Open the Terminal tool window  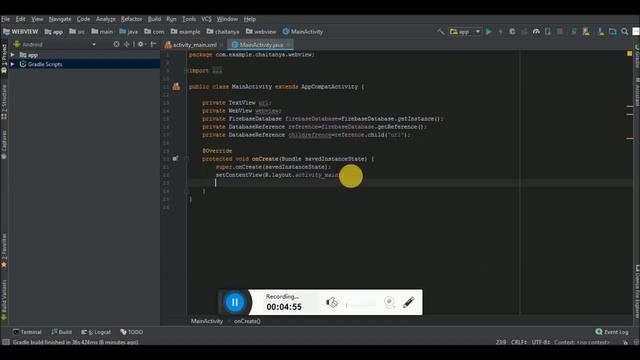point(27,332)
